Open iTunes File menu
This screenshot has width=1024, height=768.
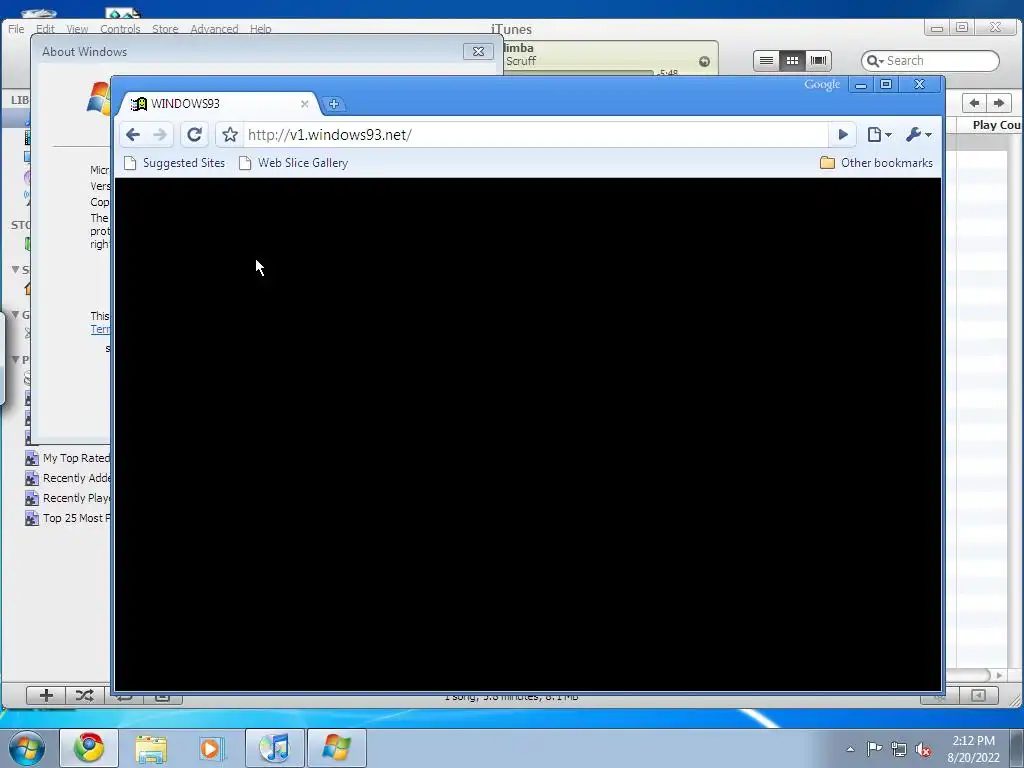[x=16, y=29]
